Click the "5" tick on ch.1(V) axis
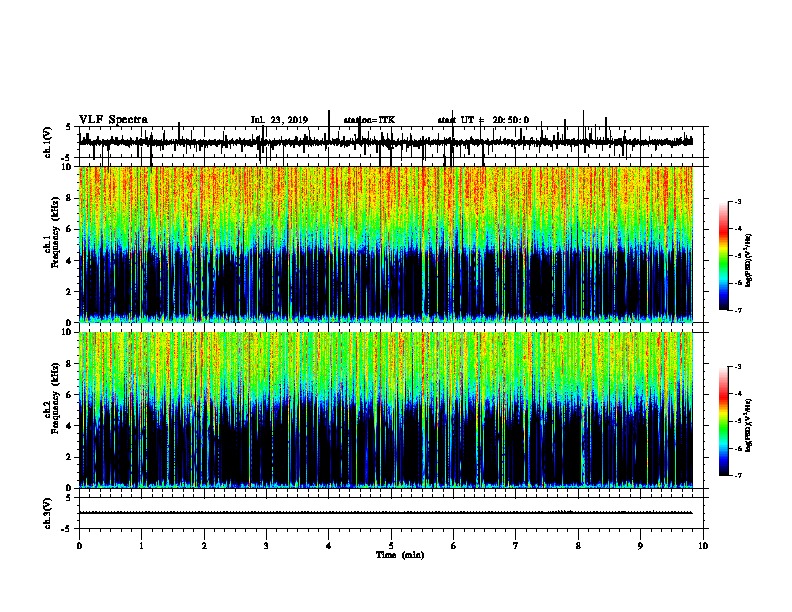Viewport: 792px width, 612px height. tap(68, 127)
